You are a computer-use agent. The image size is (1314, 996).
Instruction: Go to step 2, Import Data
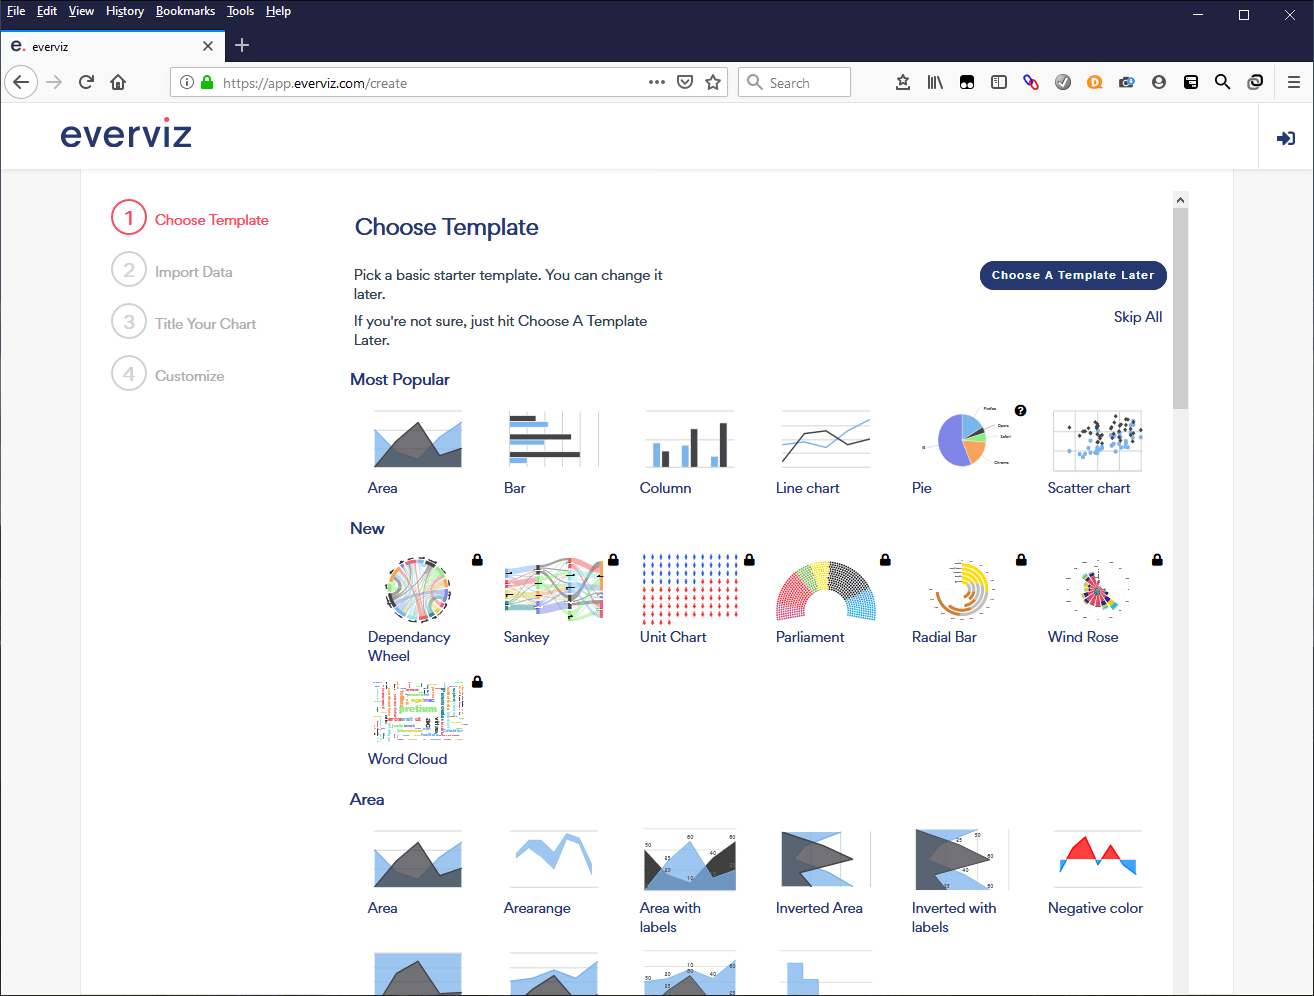[194, 270]
